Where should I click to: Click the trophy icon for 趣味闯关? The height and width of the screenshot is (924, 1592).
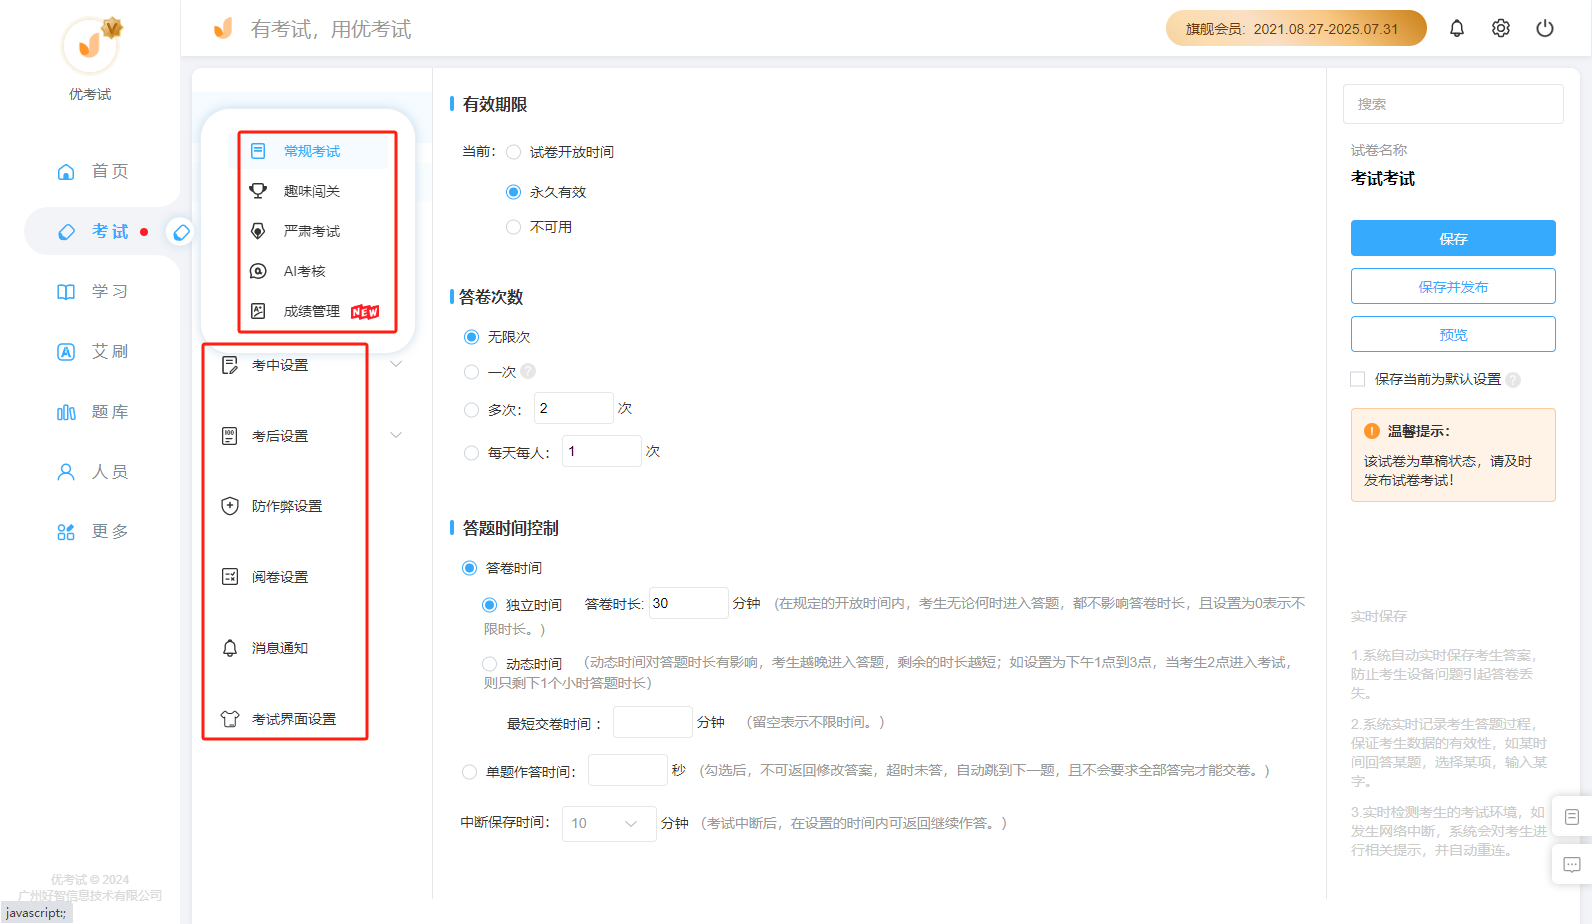pyautogui.click(x=258, y=191)
